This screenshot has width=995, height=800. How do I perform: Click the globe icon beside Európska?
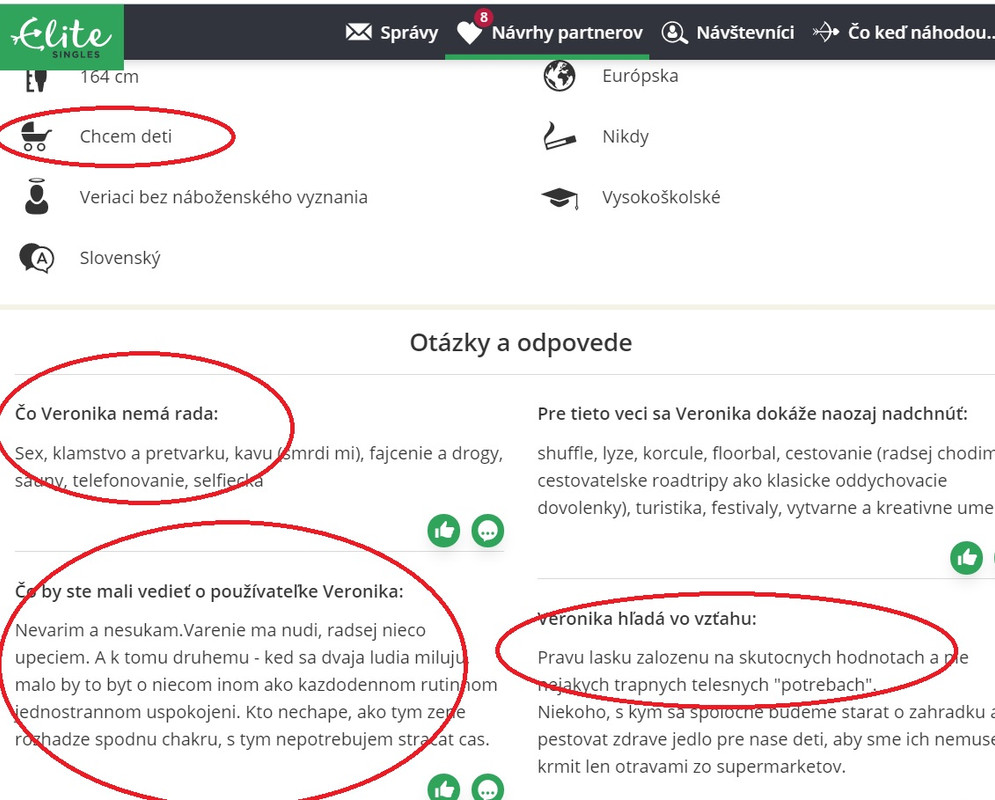(559, 76)
